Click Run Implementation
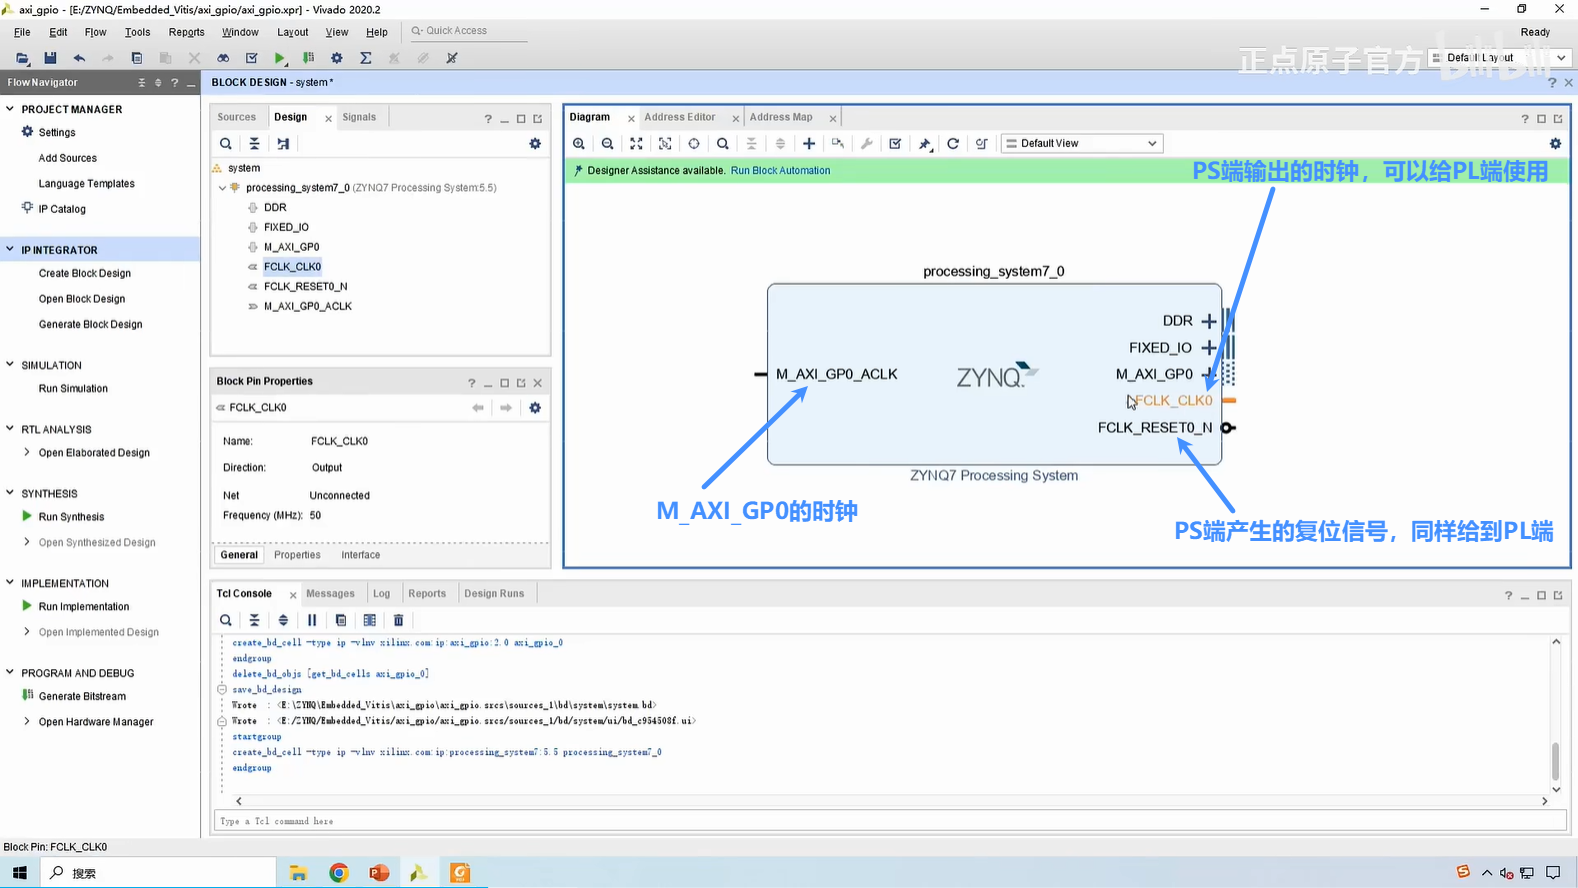The image size is (1578, 888). point(84,607)
